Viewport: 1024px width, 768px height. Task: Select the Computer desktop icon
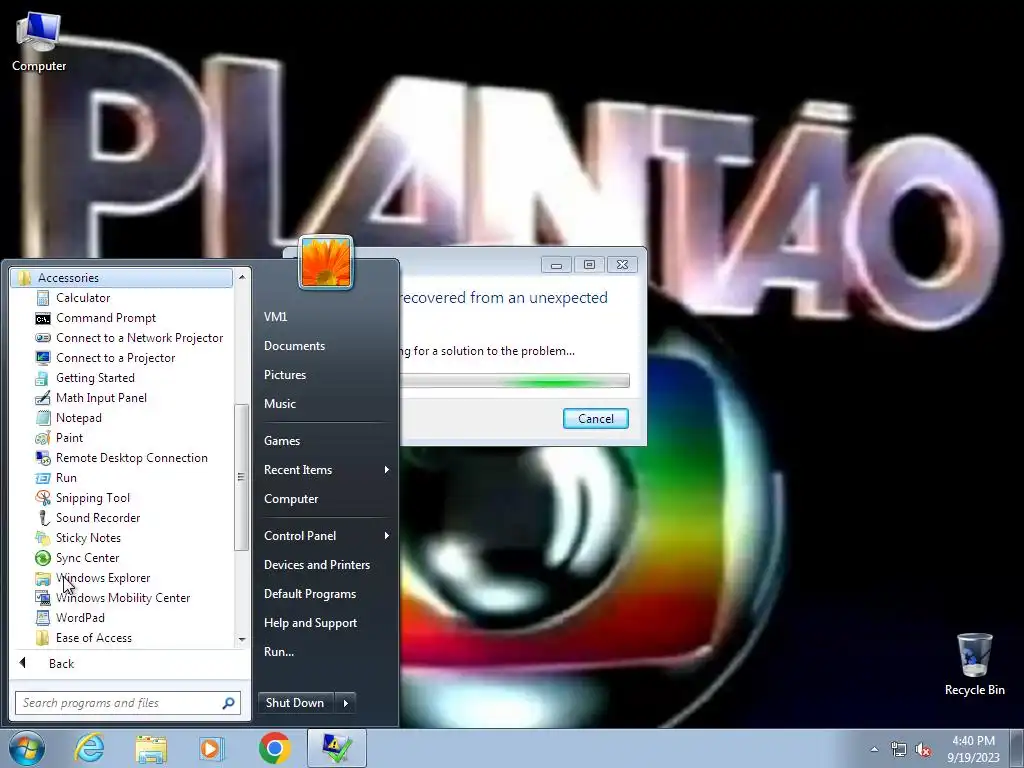tap(39, 40)
